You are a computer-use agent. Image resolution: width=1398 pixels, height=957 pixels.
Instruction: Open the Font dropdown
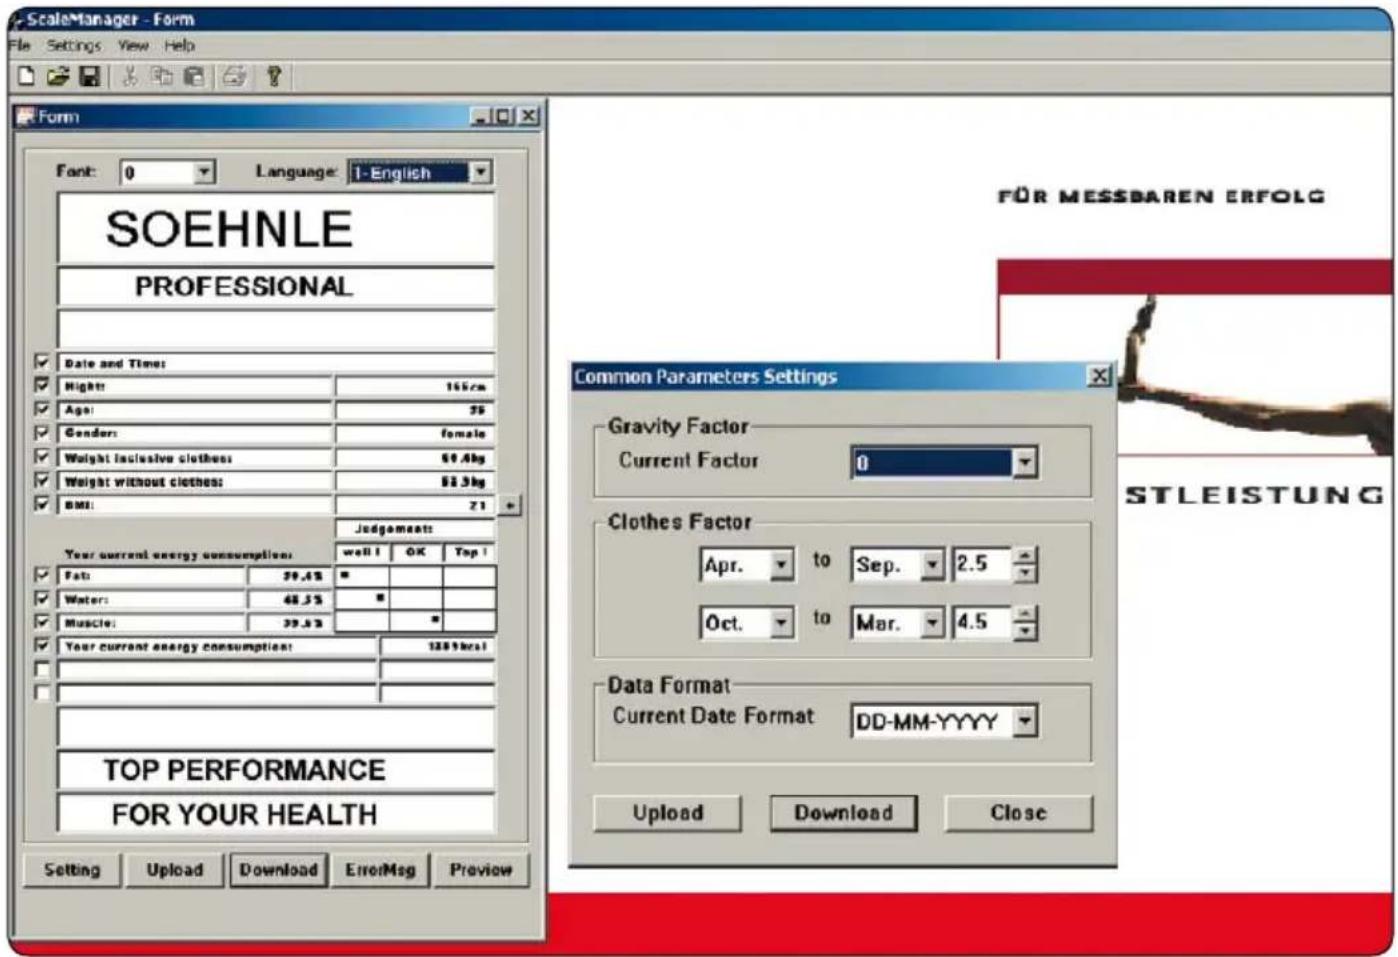[x=204, y=172]
